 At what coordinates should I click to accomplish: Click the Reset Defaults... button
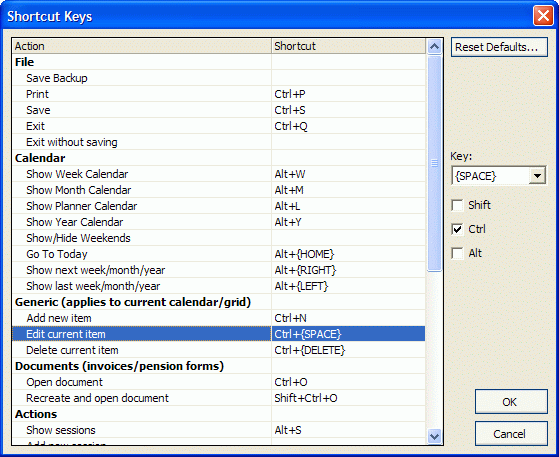[x=499, y=47]
